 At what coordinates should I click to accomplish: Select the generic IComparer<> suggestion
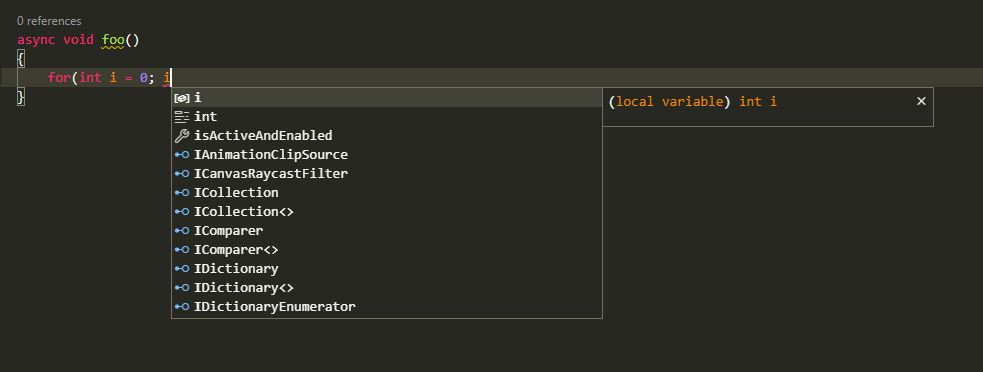click(387, 250)
